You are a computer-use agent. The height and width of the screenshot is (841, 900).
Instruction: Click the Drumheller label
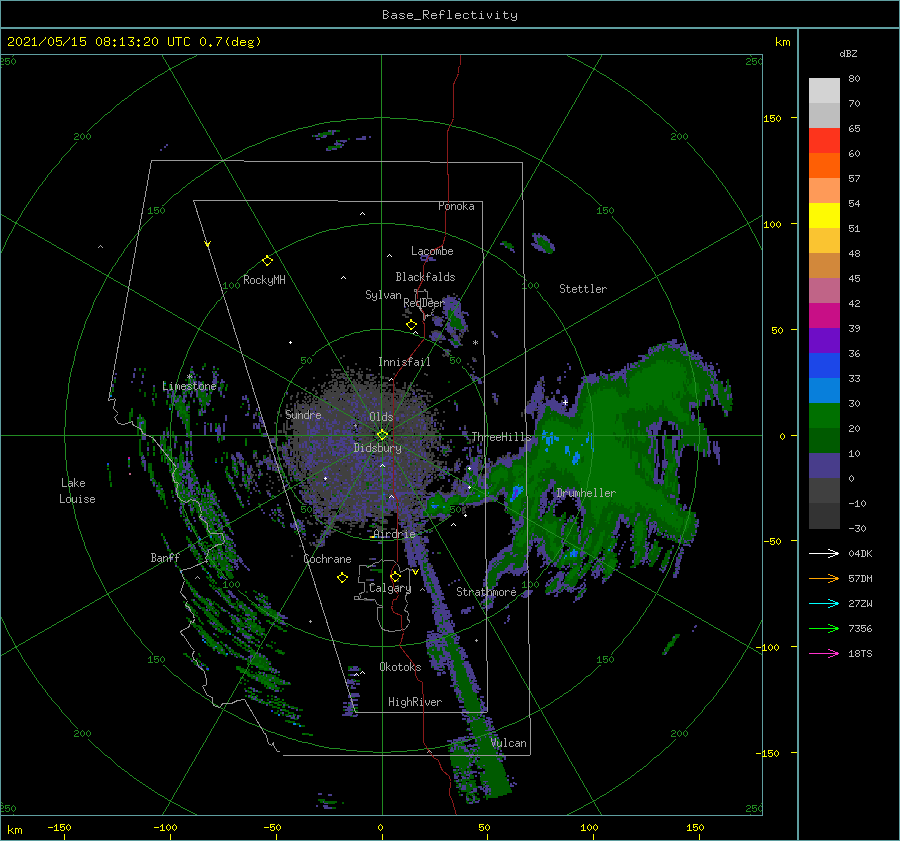[x=586, y=493]
